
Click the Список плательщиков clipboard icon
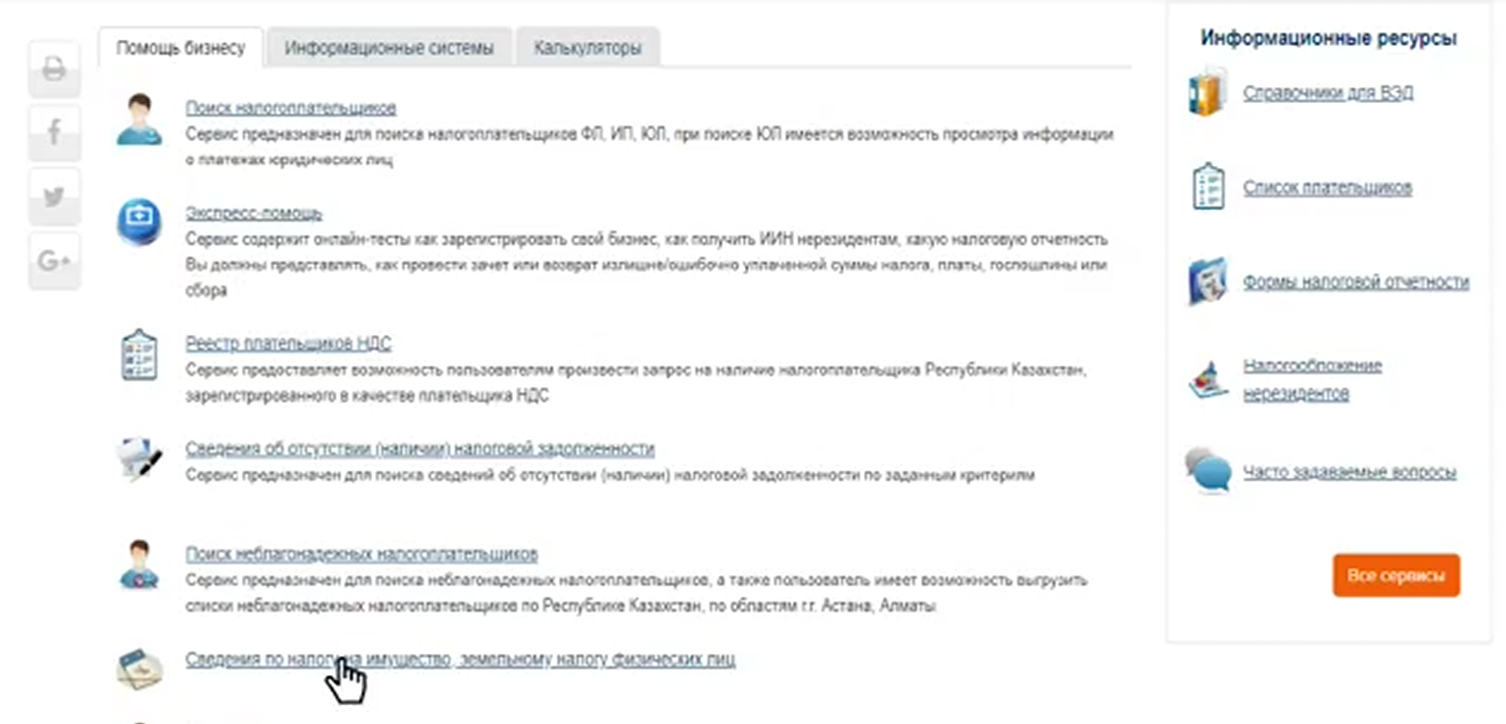click(1208, 187)
